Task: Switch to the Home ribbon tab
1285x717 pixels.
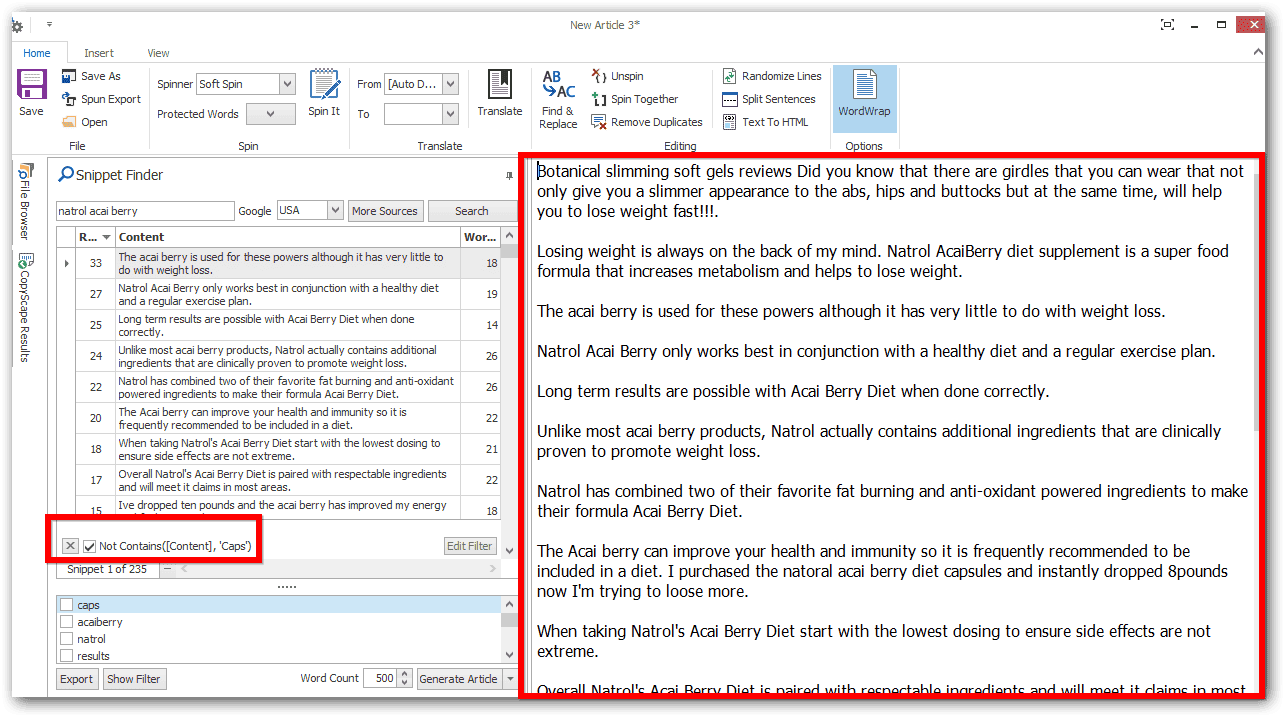Action: pyautogui.click(x=37, y=53)
